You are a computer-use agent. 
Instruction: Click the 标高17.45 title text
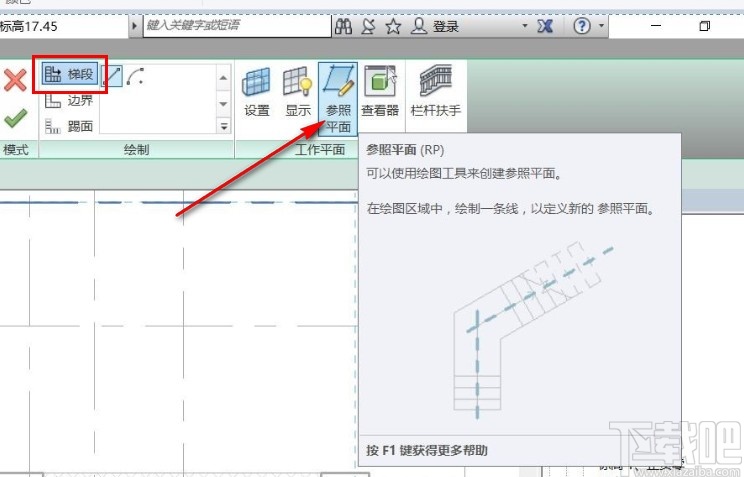(29, 26)
